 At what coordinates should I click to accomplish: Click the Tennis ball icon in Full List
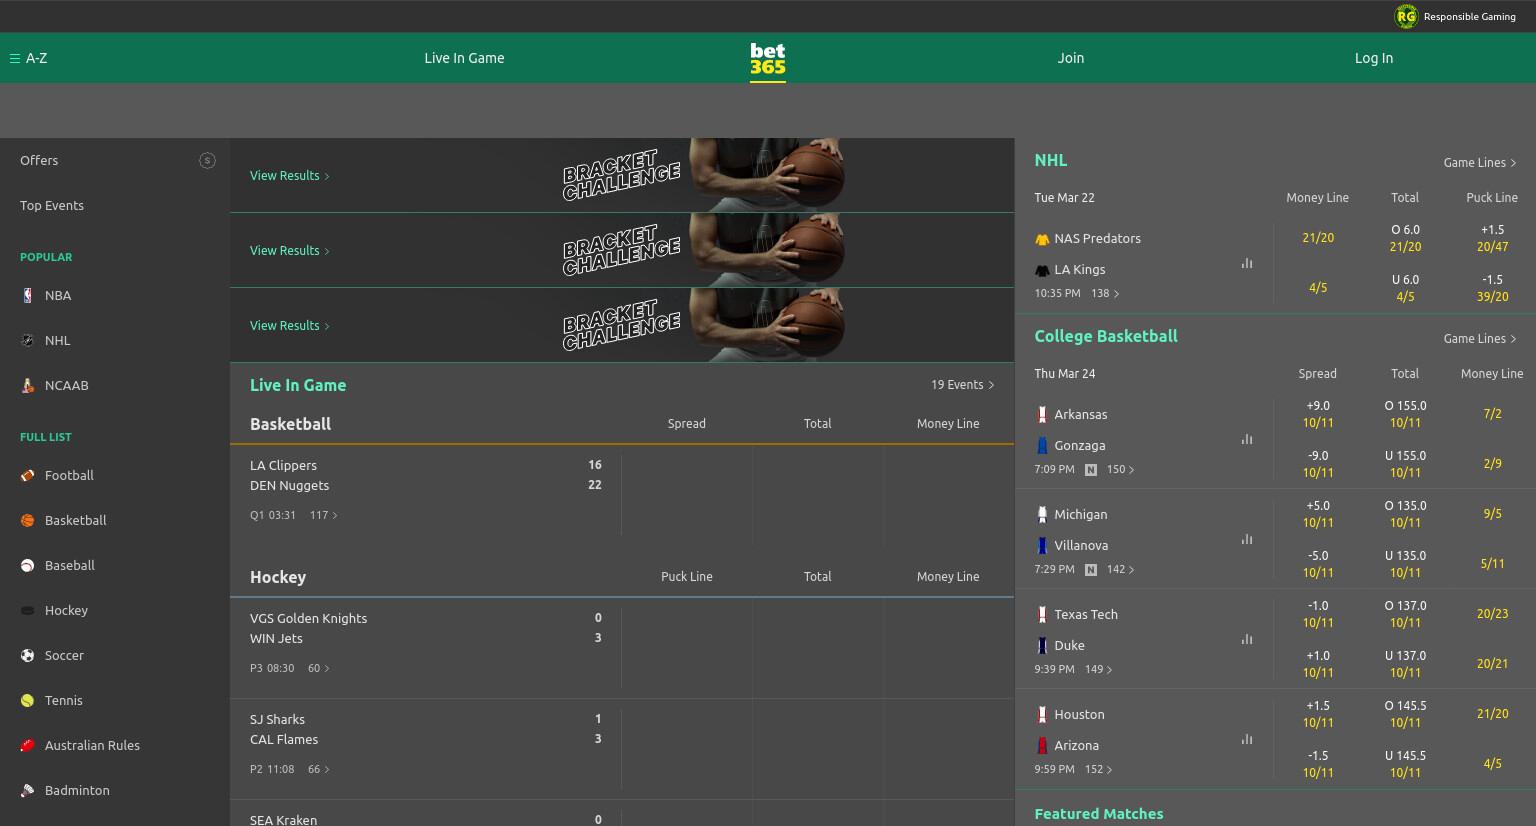[x=28, y=701]
